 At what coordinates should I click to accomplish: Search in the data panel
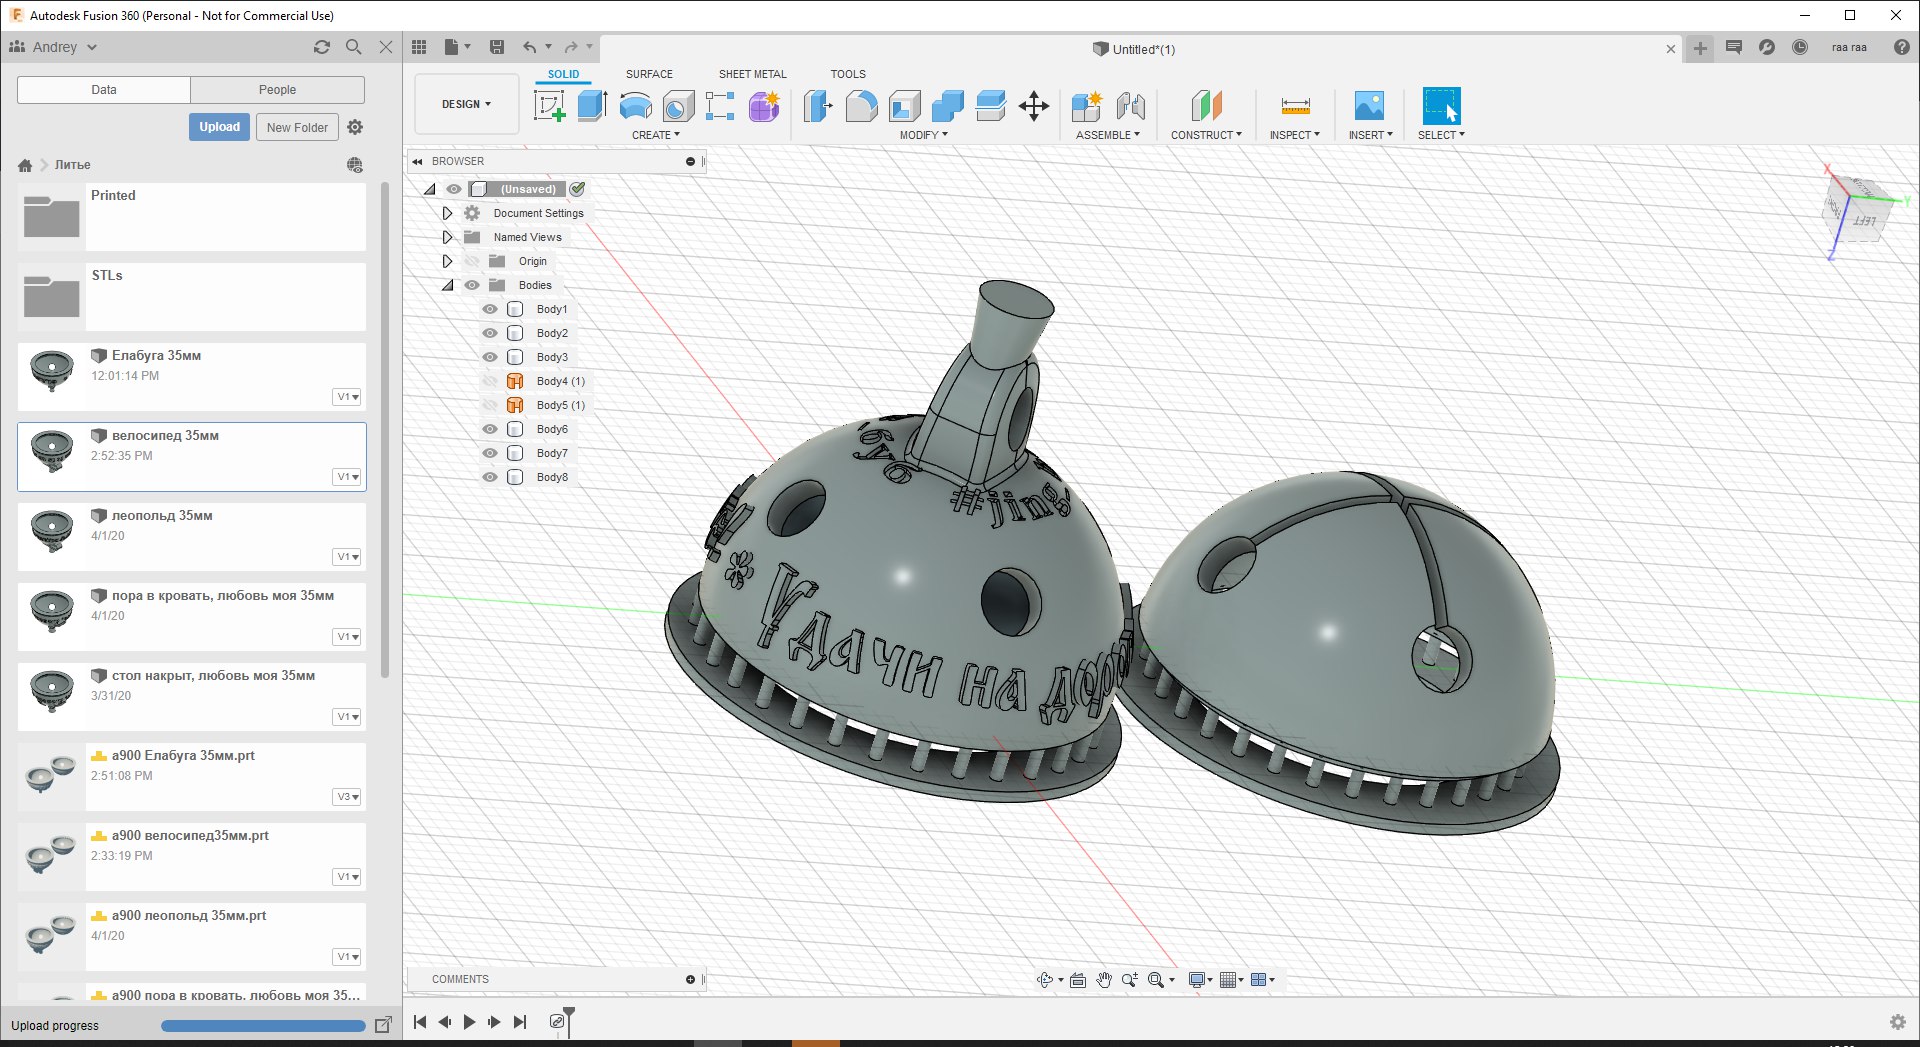(x=353, y=47)
